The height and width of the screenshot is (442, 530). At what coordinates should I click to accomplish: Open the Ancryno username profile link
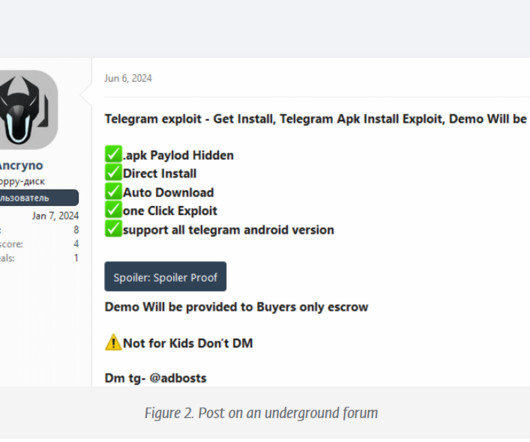coord(21,166)
